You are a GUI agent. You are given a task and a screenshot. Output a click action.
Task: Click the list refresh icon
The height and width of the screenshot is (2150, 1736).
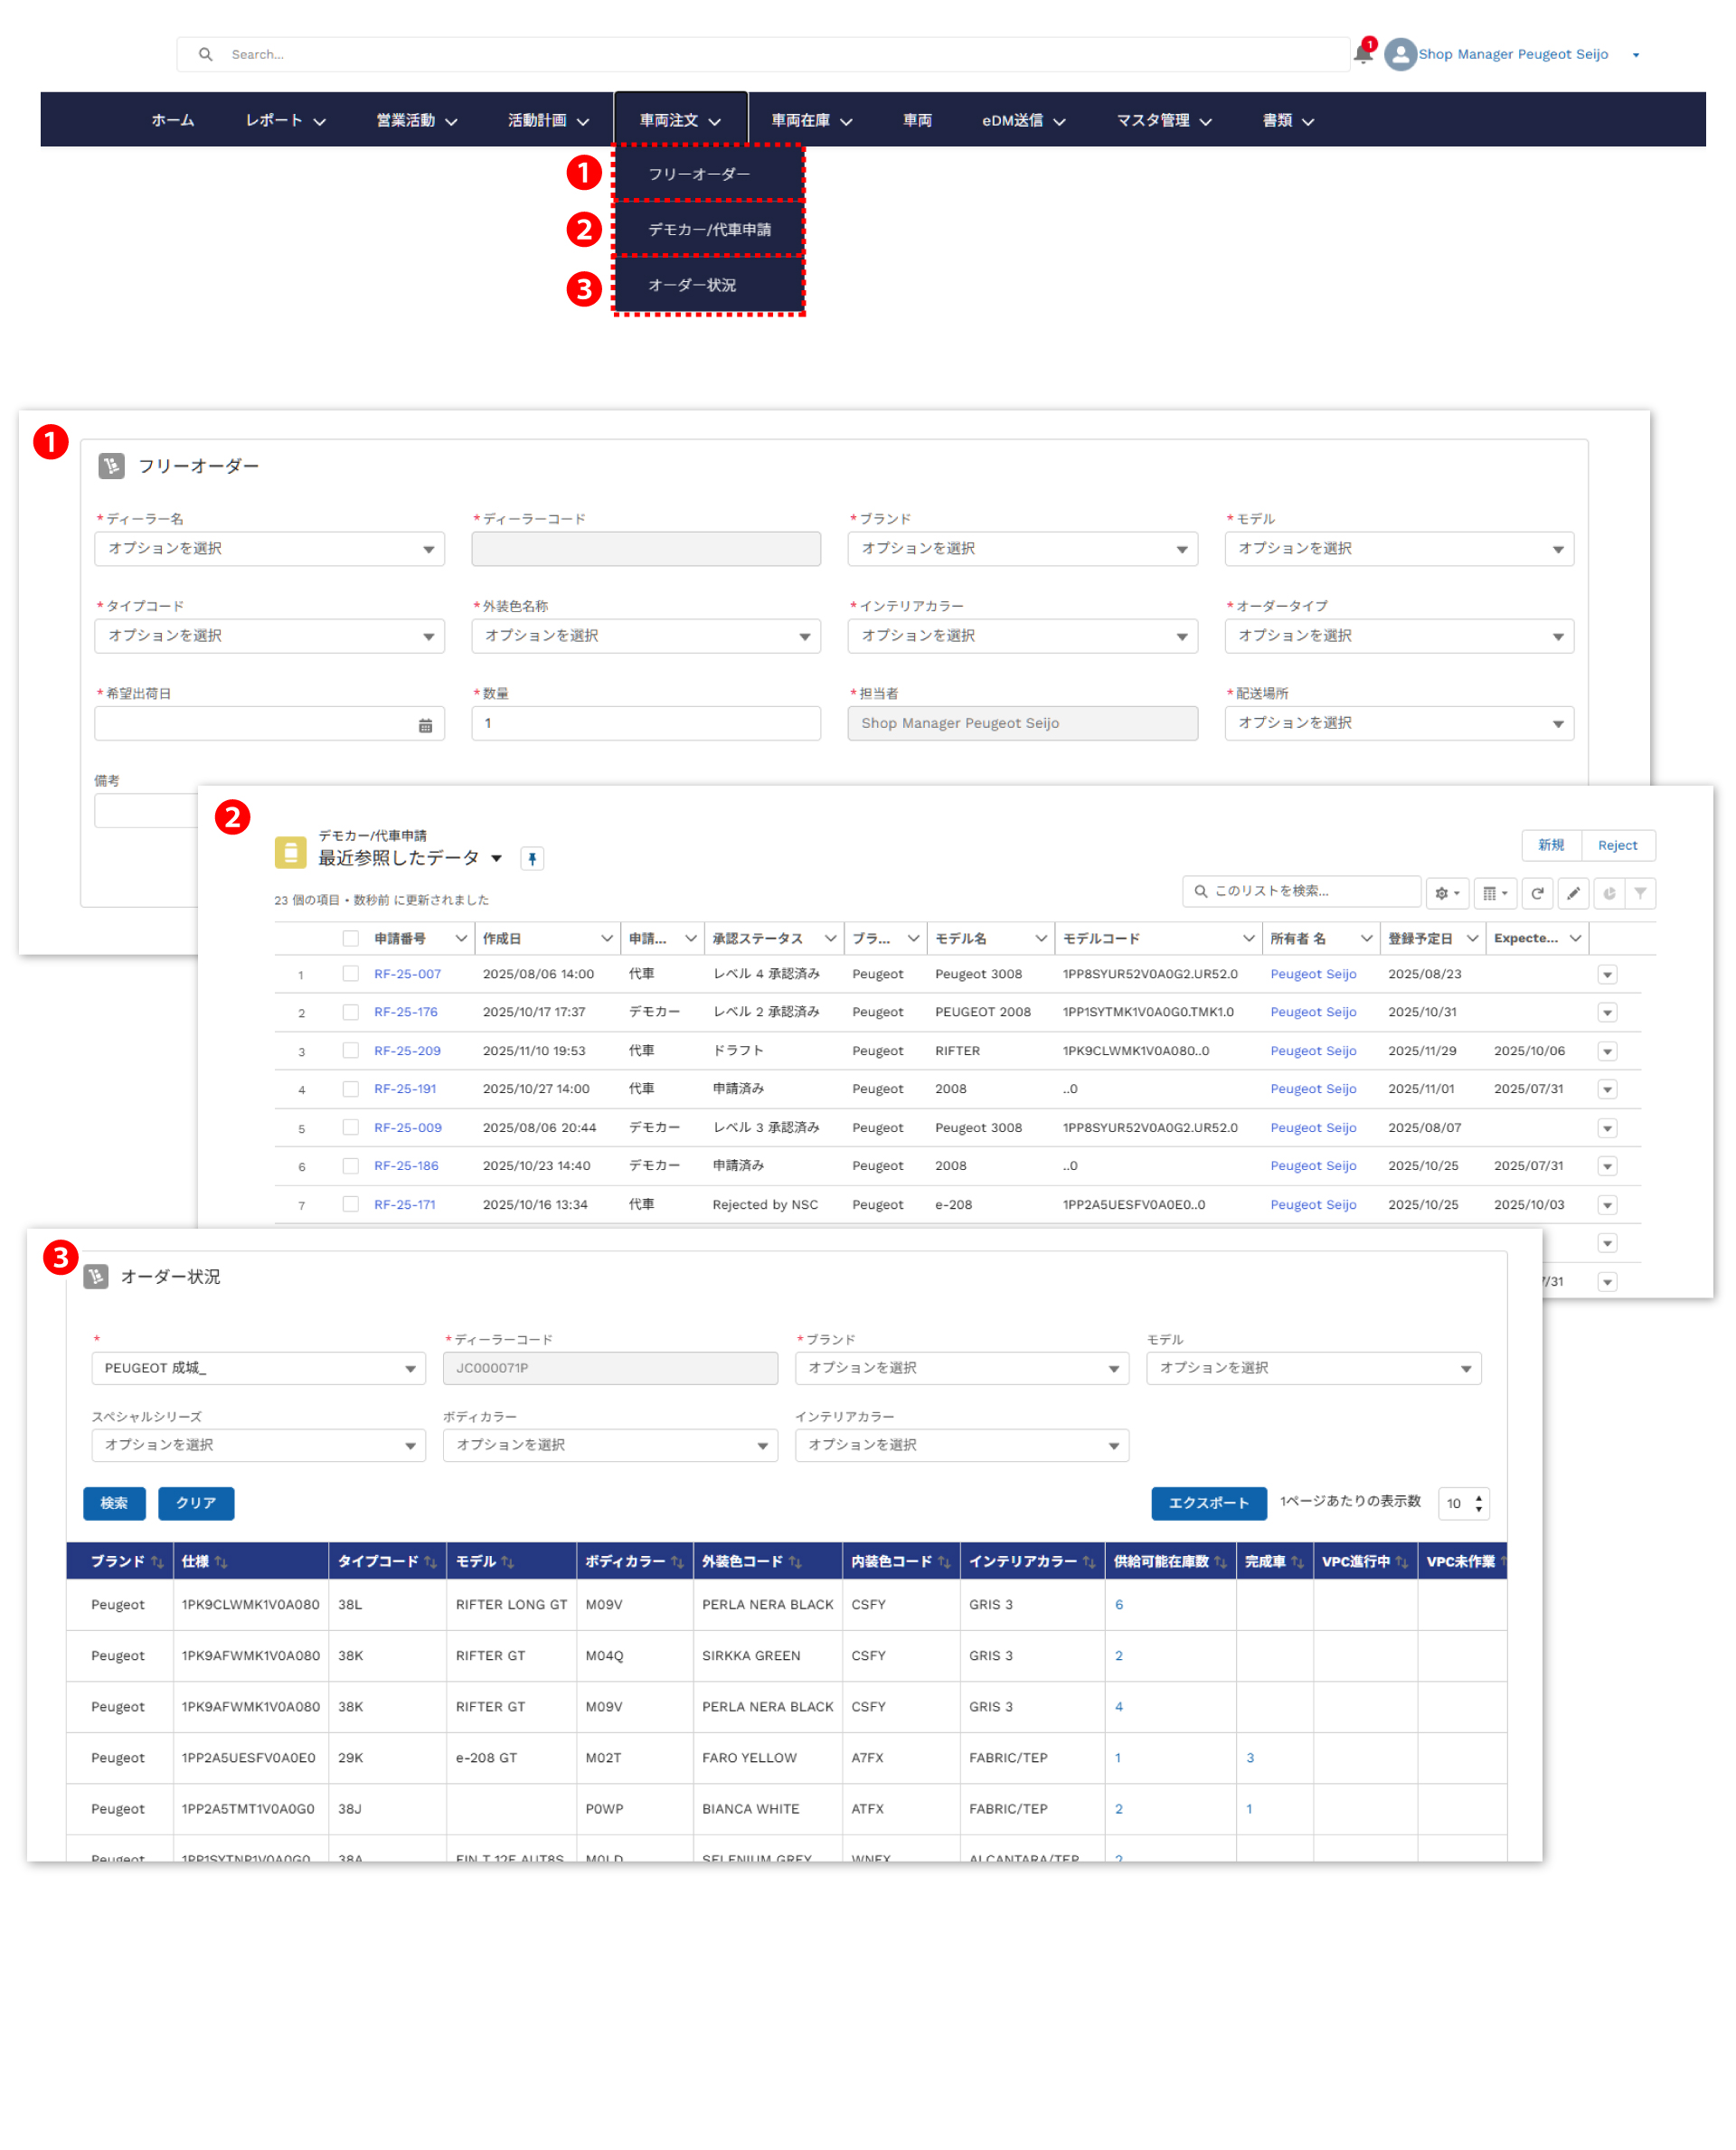pyautogui.click(x=1537, y=893)
